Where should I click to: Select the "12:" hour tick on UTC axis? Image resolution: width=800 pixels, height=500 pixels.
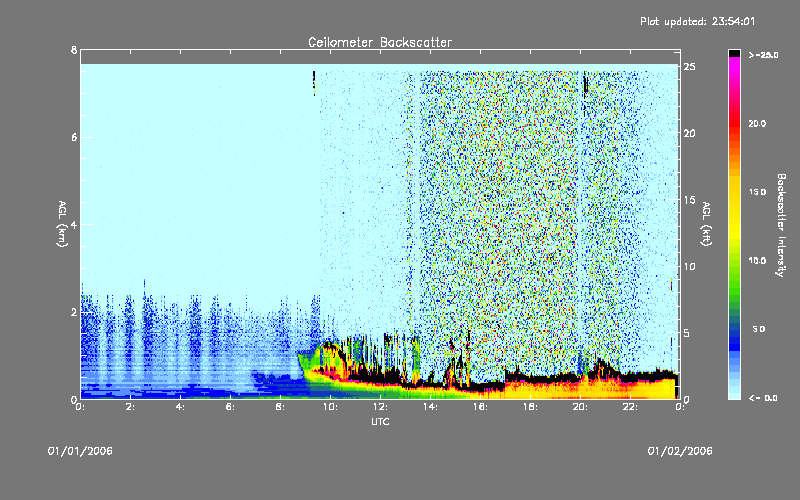[380, 407]
